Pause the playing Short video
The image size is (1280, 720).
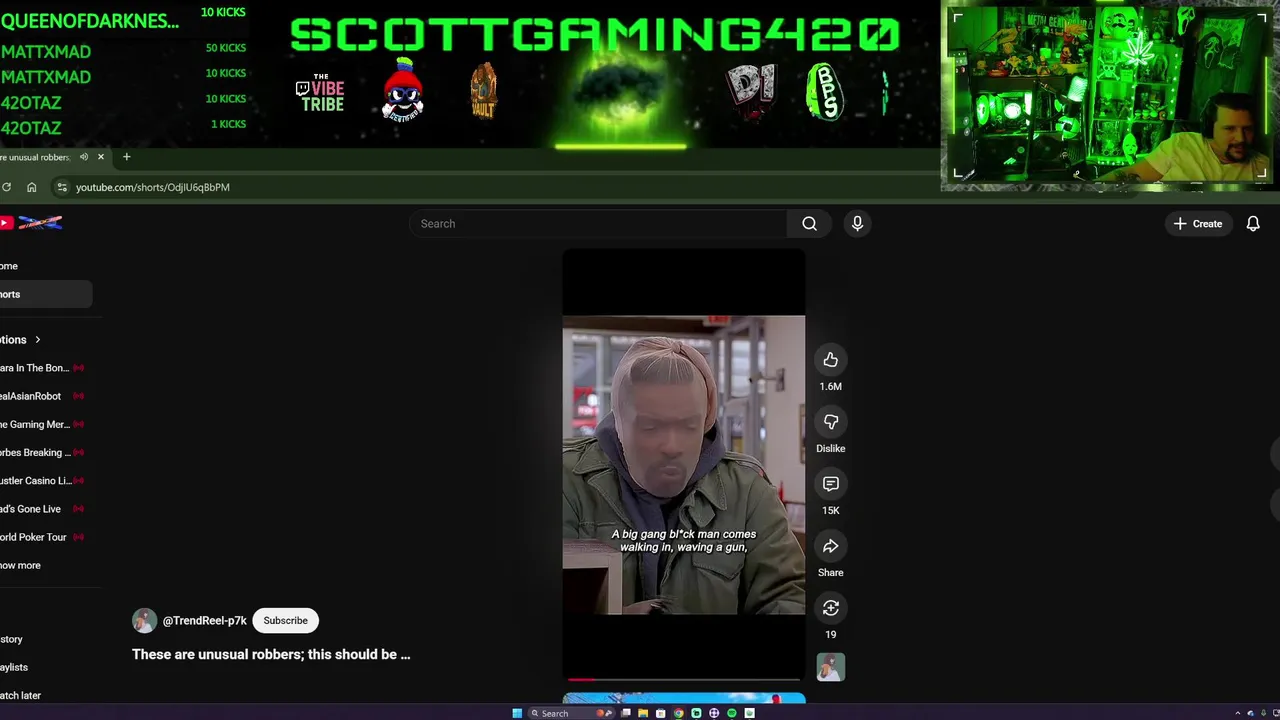(x=683, y=465)
